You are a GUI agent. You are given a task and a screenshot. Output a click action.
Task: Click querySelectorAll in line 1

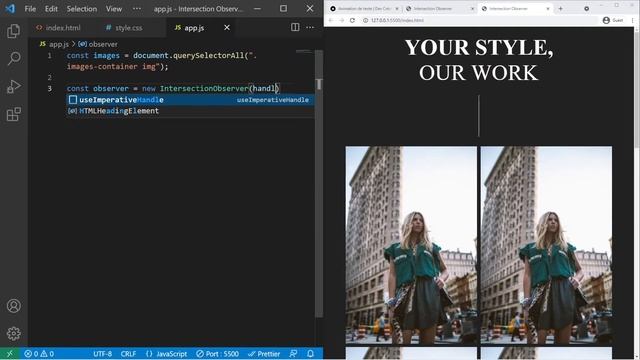208,55
